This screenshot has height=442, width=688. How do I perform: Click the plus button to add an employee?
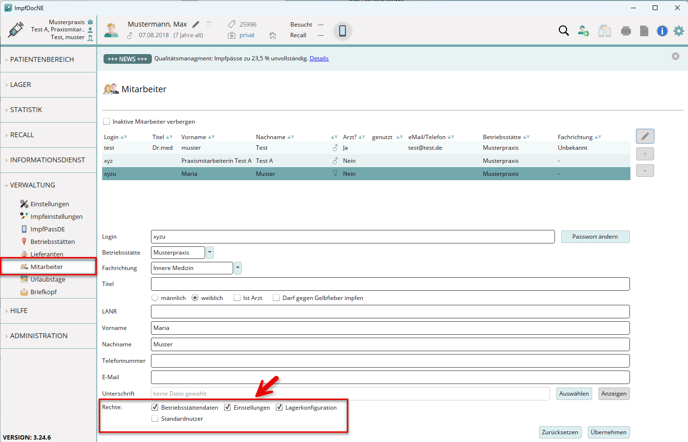coord(645,154)
